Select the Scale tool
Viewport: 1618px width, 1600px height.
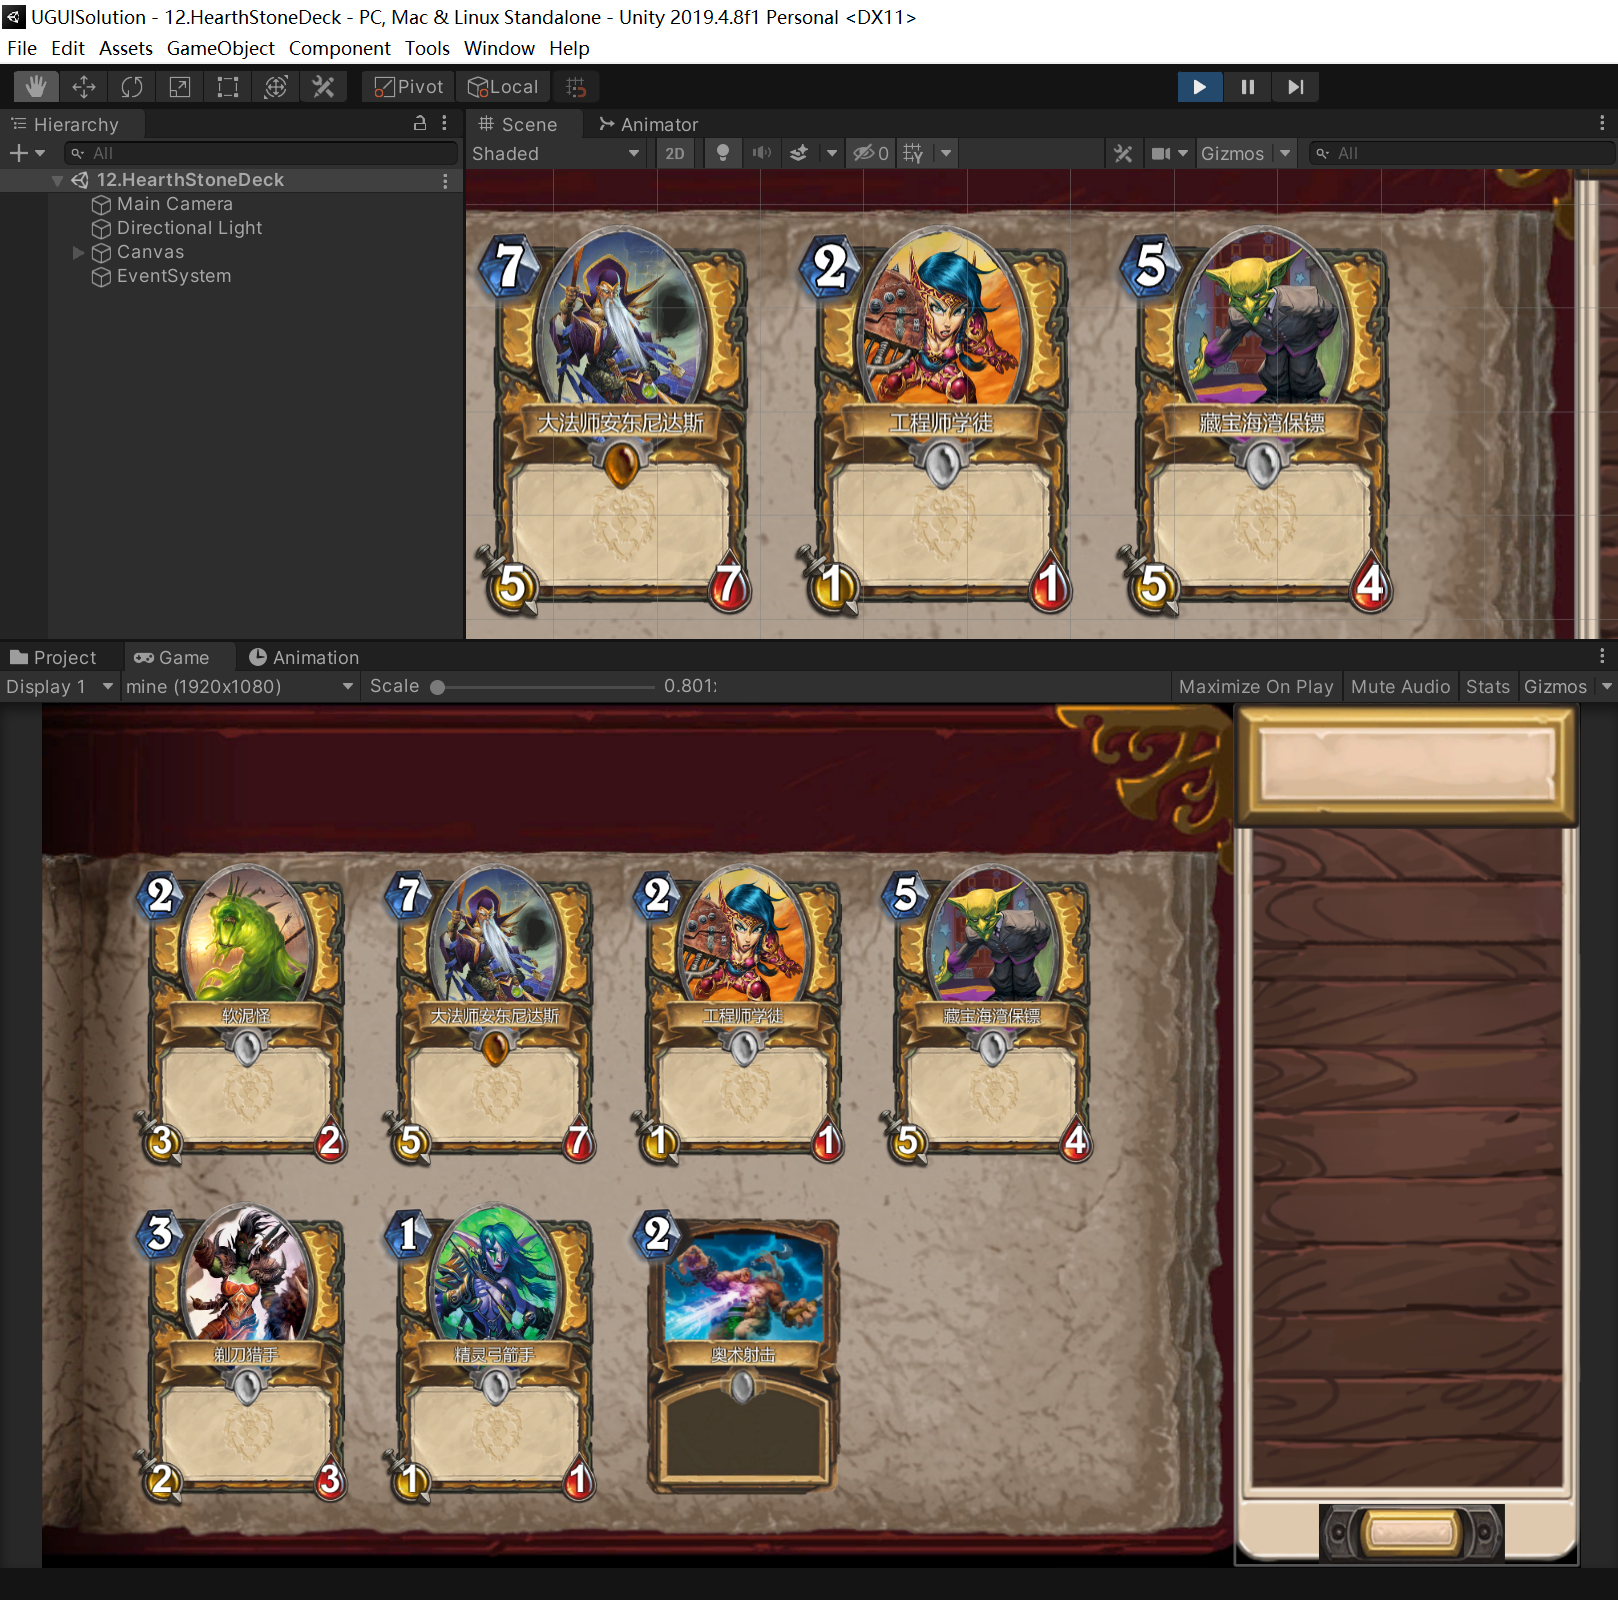[x=180, y=87]
